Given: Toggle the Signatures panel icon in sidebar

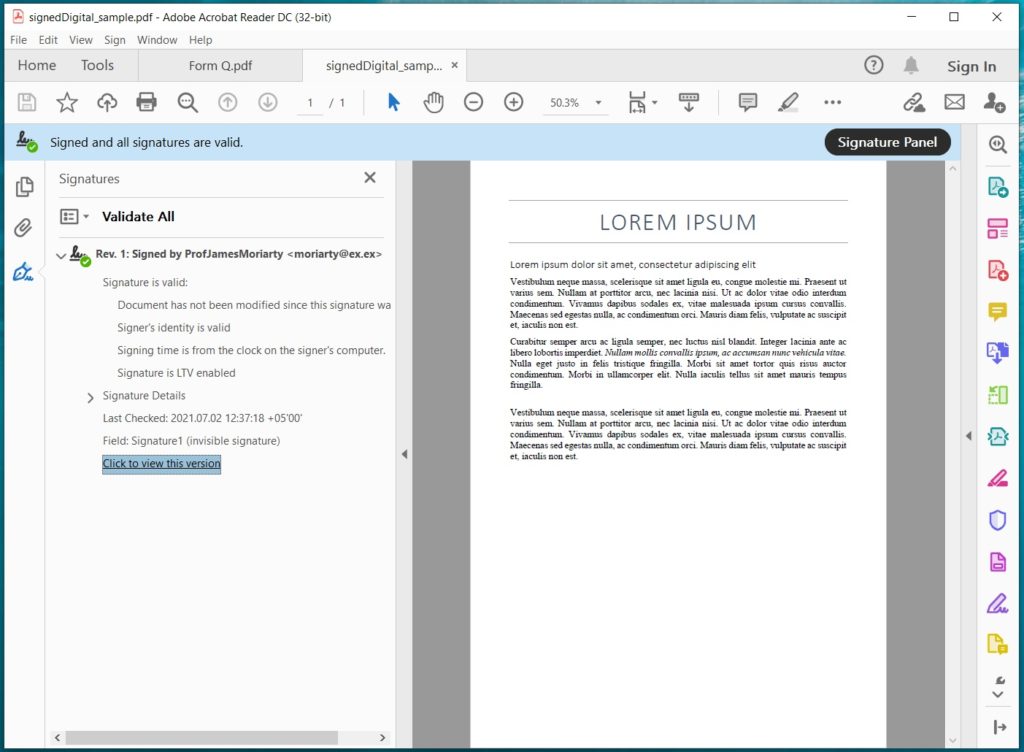Looking at the screenshot, I should pyautogui.click(x=23, y=272).
